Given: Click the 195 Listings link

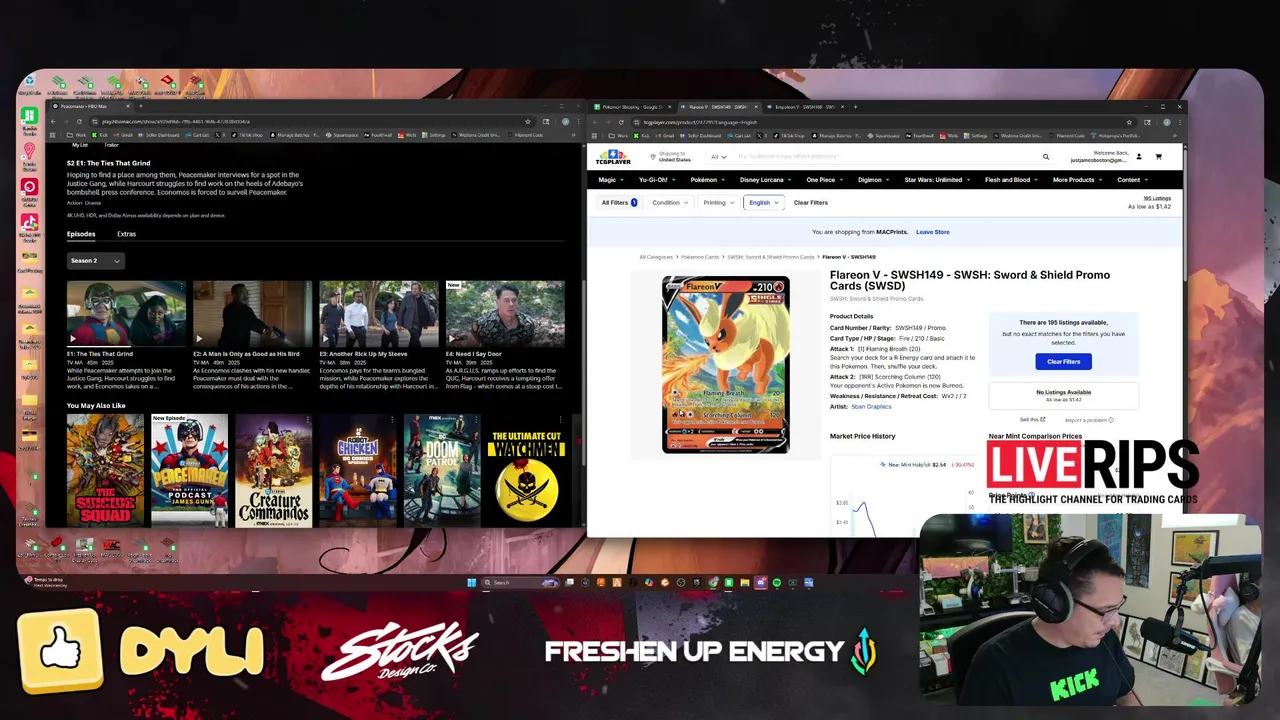Looking at the screenshot, I should pos(1157,198).
